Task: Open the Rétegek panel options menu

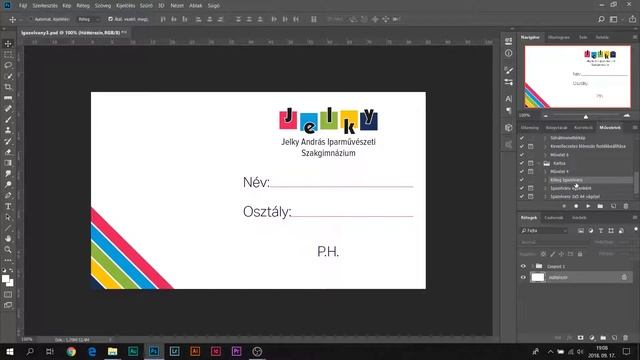Action: (x=635, y=218)
